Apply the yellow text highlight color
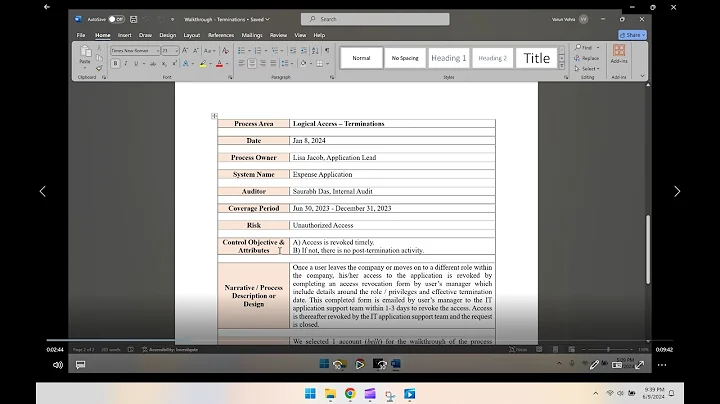Viewport: 720px width, 404px height. (x=203, y=63)
